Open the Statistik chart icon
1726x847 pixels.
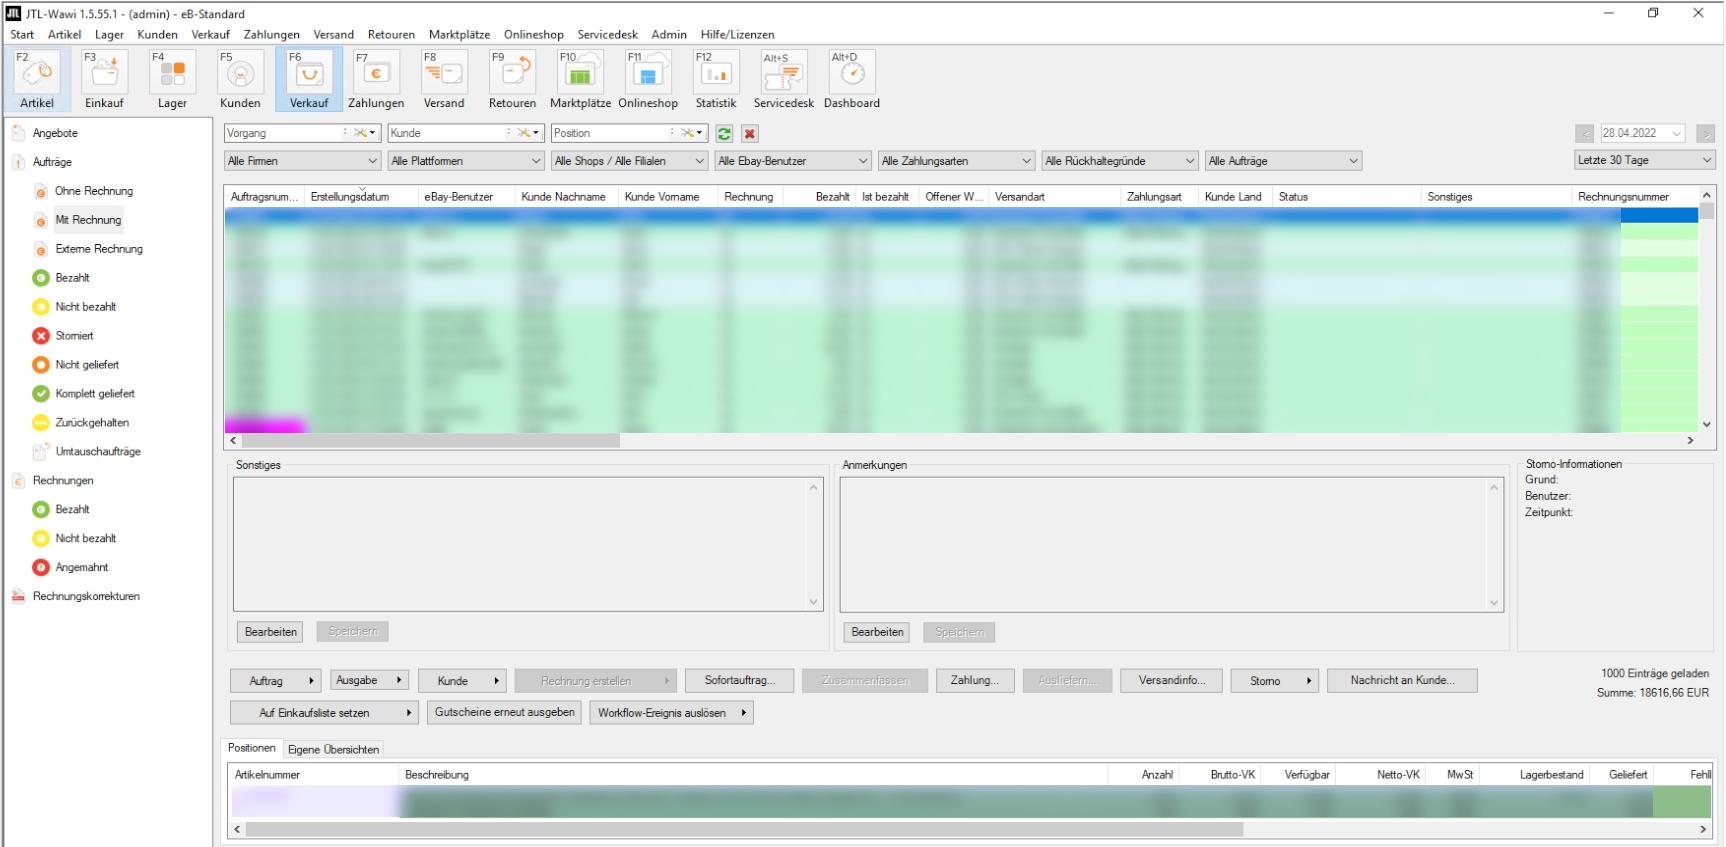(716, 79)
